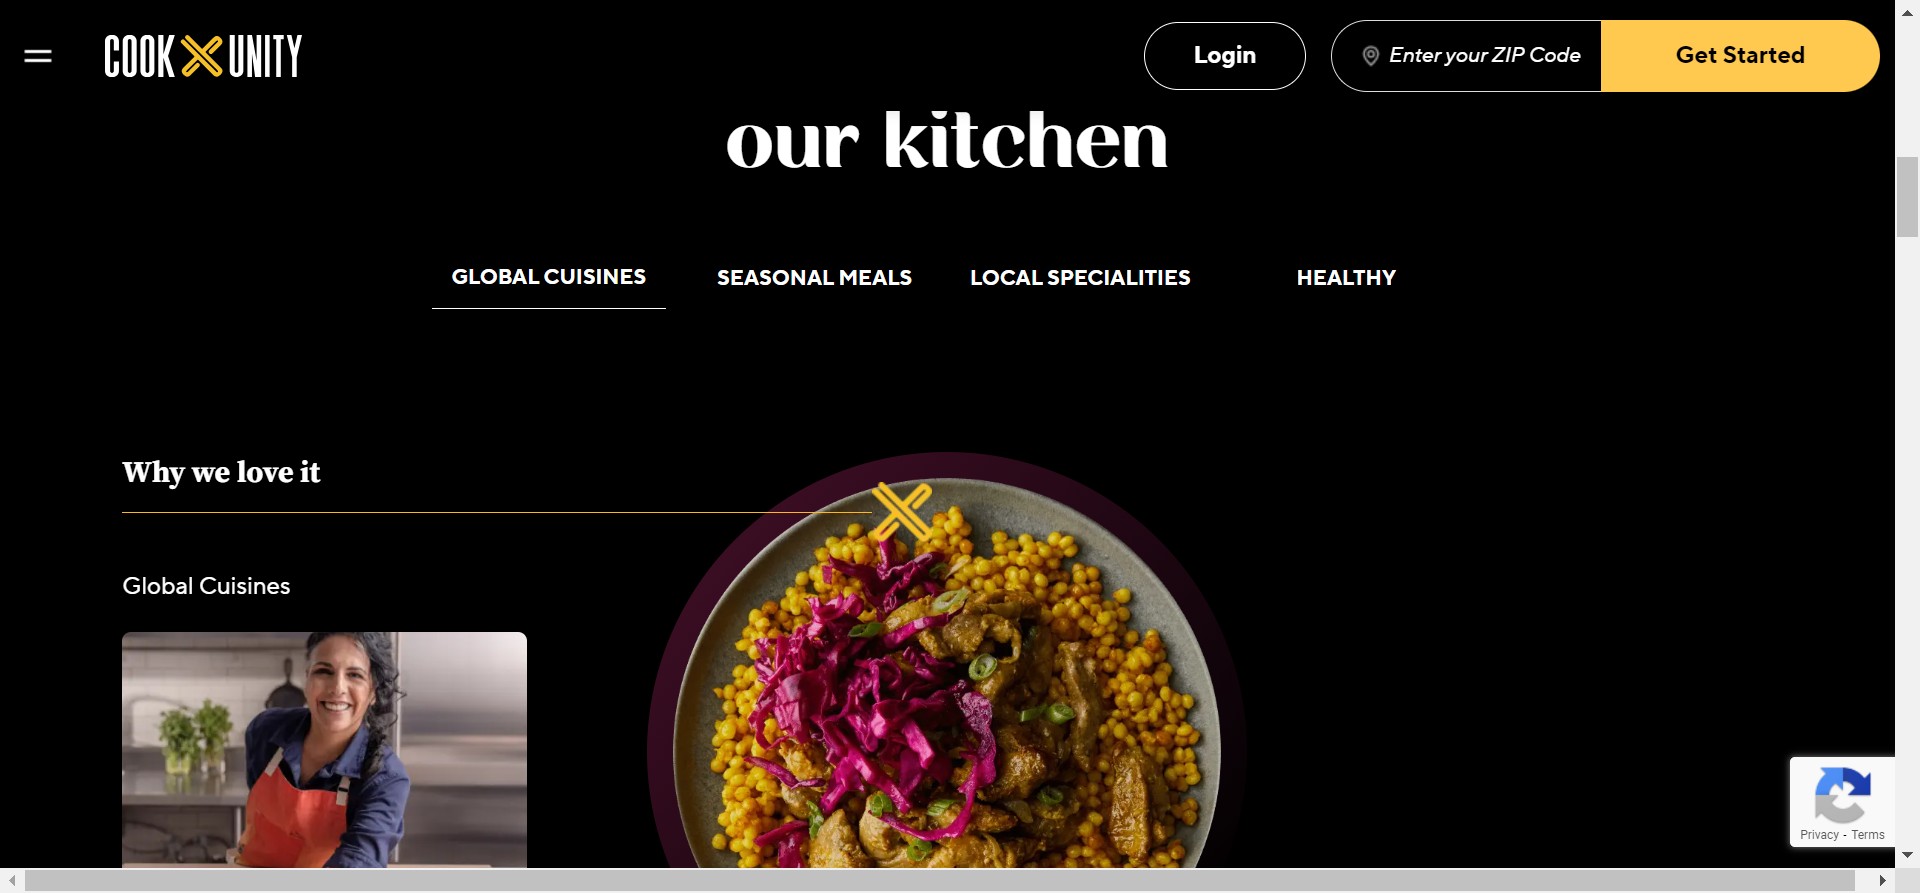Screen dimensions: 1920x893
Task: Select the Global Cuisines tab
Action: (x=548, y=277)
